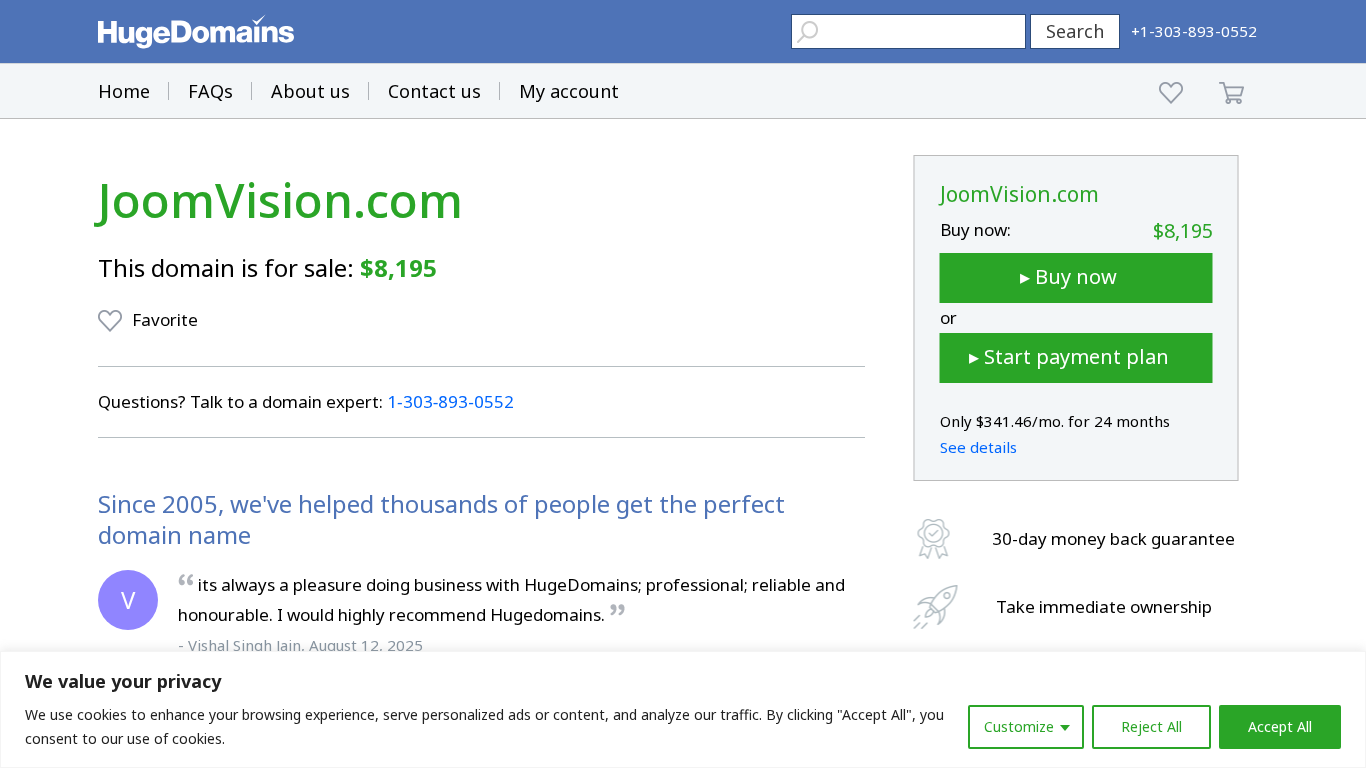Open the favorites heart icon in navbar

click(1171, 93)
